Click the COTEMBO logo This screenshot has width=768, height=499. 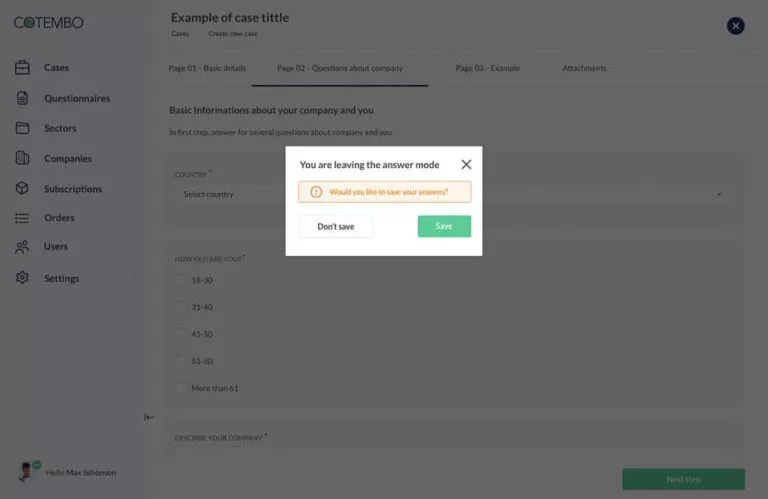pos(48,23)
